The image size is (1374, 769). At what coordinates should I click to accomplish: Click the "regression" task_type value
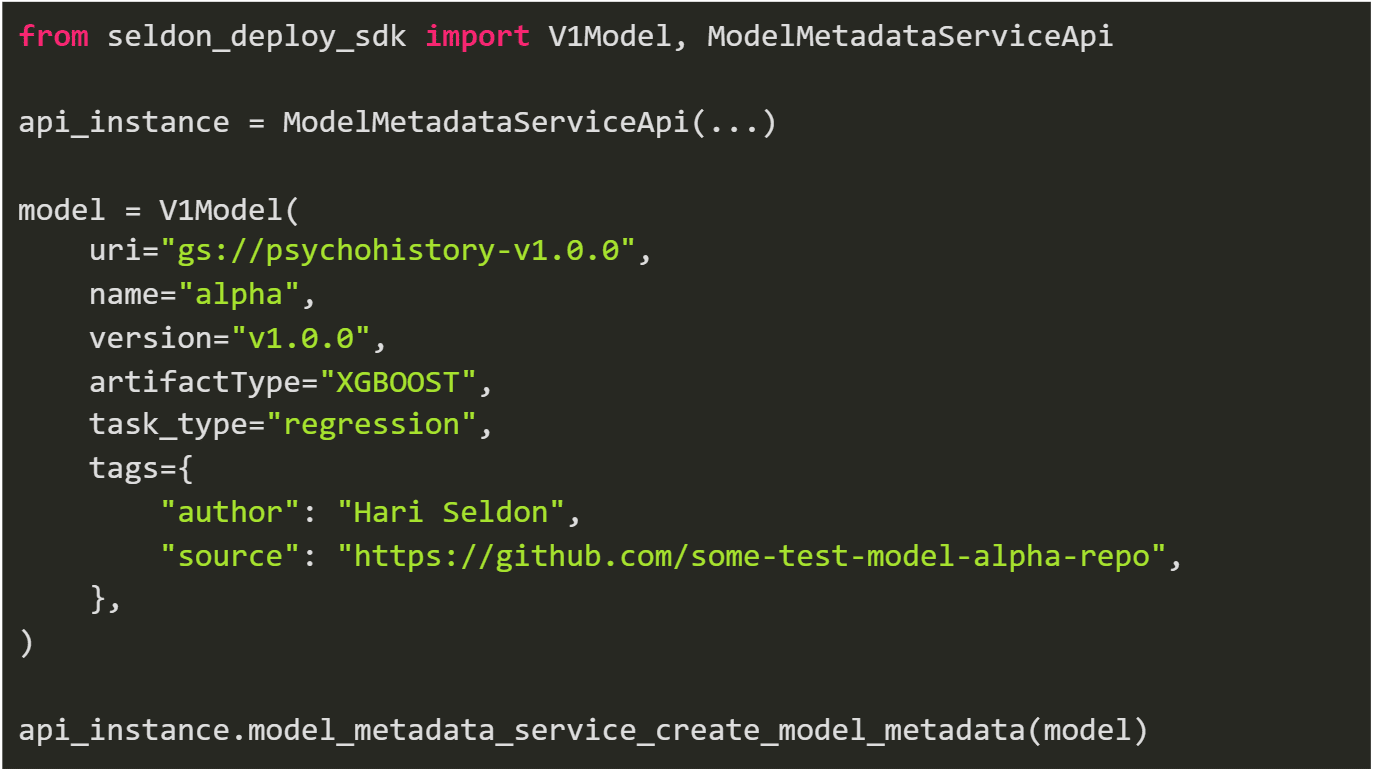371,424
